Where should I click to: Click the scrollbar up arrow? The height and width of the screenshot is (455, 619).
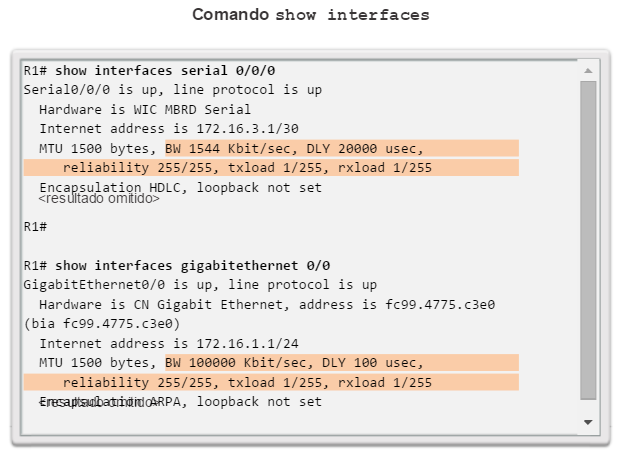coord(588,71)
